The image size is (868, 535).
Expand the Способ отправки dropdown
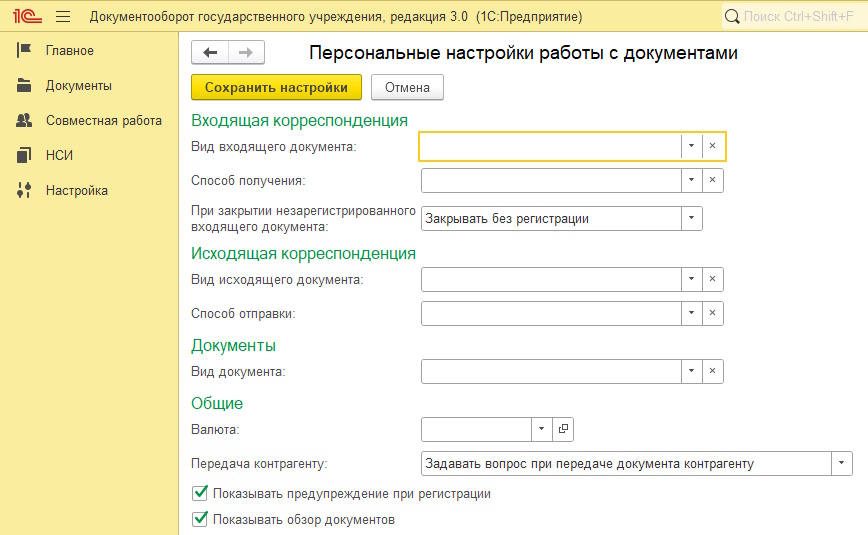pos(691,313)
